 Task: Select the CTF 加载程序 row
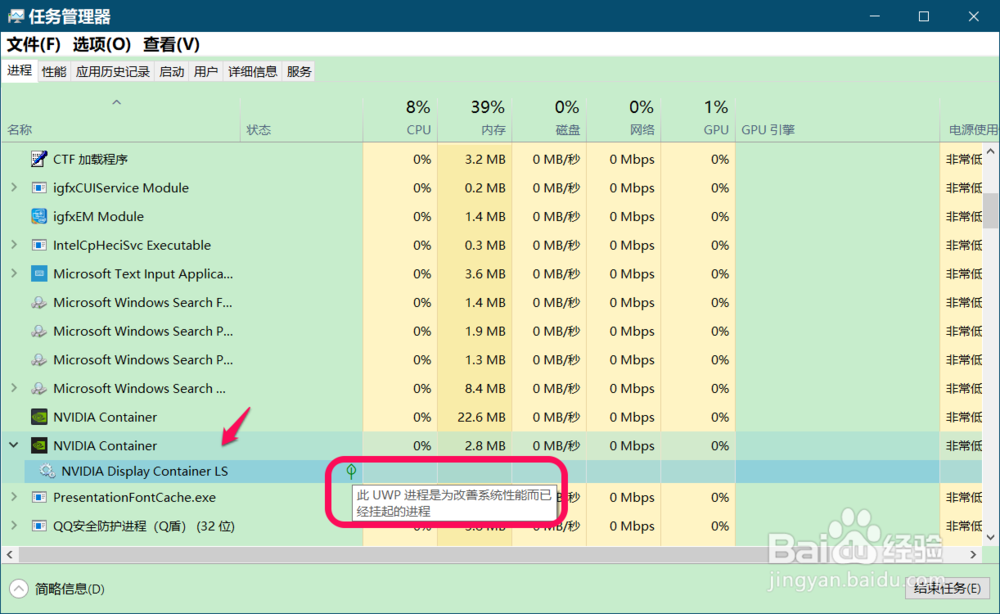click(x=492, y=159)
